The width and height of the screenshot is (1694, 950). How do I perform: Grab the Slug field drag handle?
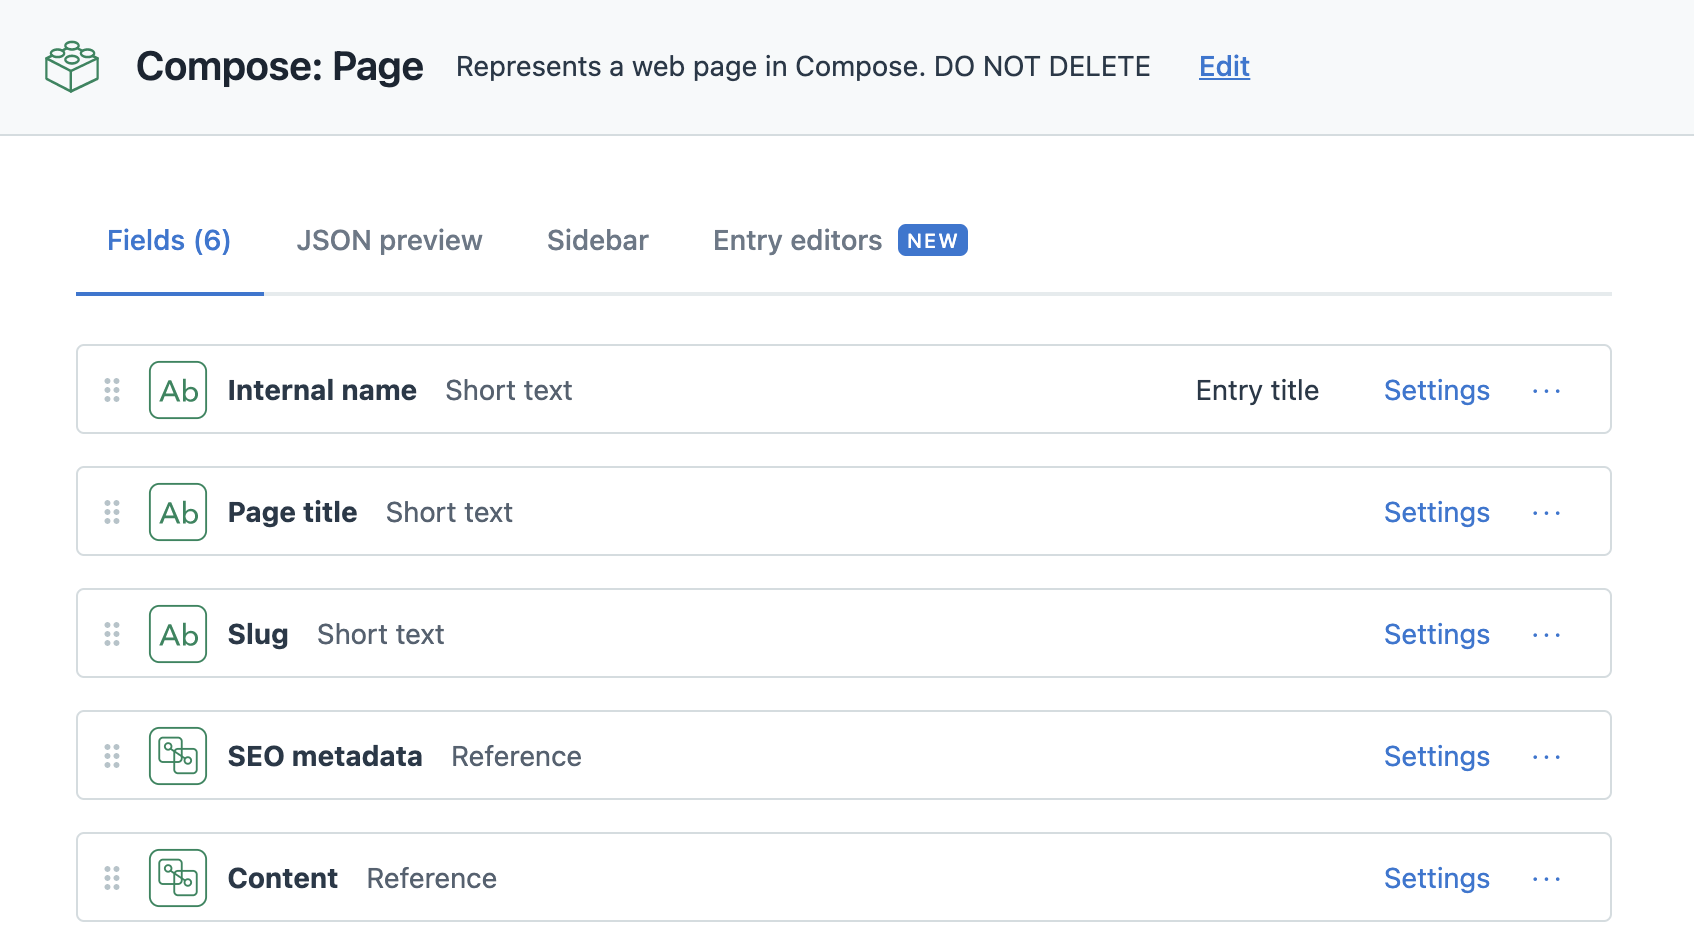point(112,634)
